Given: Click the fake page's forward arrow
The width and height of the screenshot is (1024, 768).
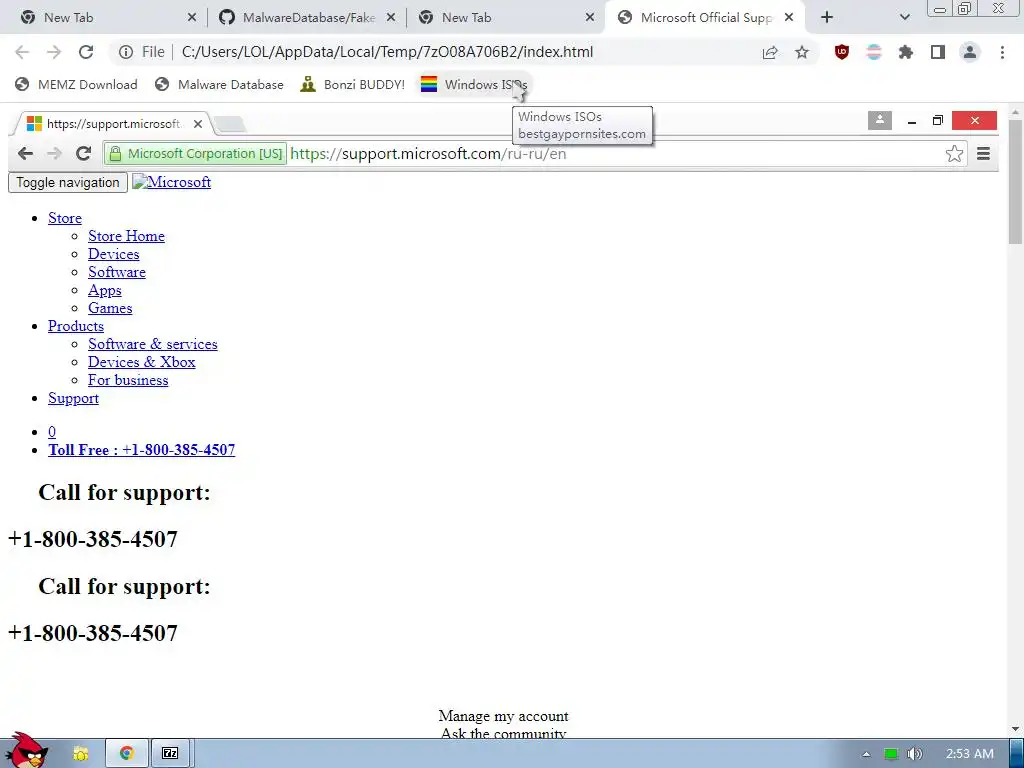Looking at the screenshot, I should [54, 153].
